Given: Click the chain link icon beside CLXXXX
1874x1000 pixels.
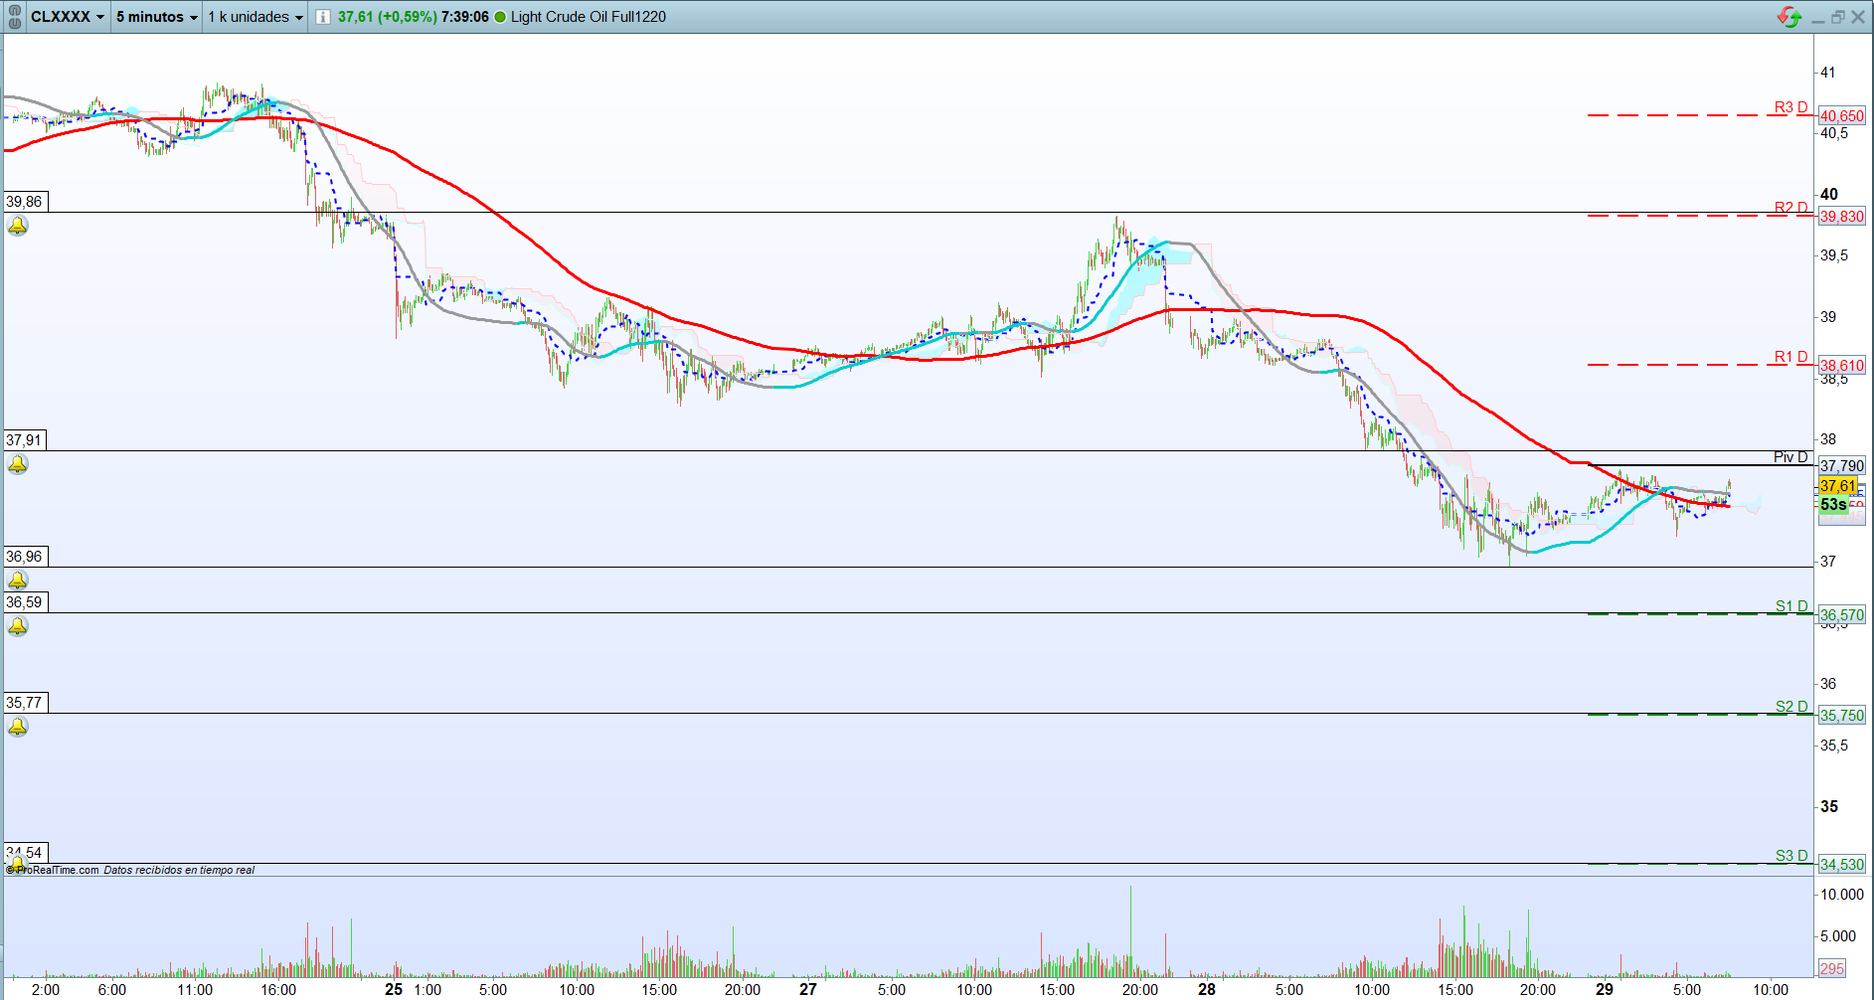Looking at the screenshot, I should (x=15, y=17).
